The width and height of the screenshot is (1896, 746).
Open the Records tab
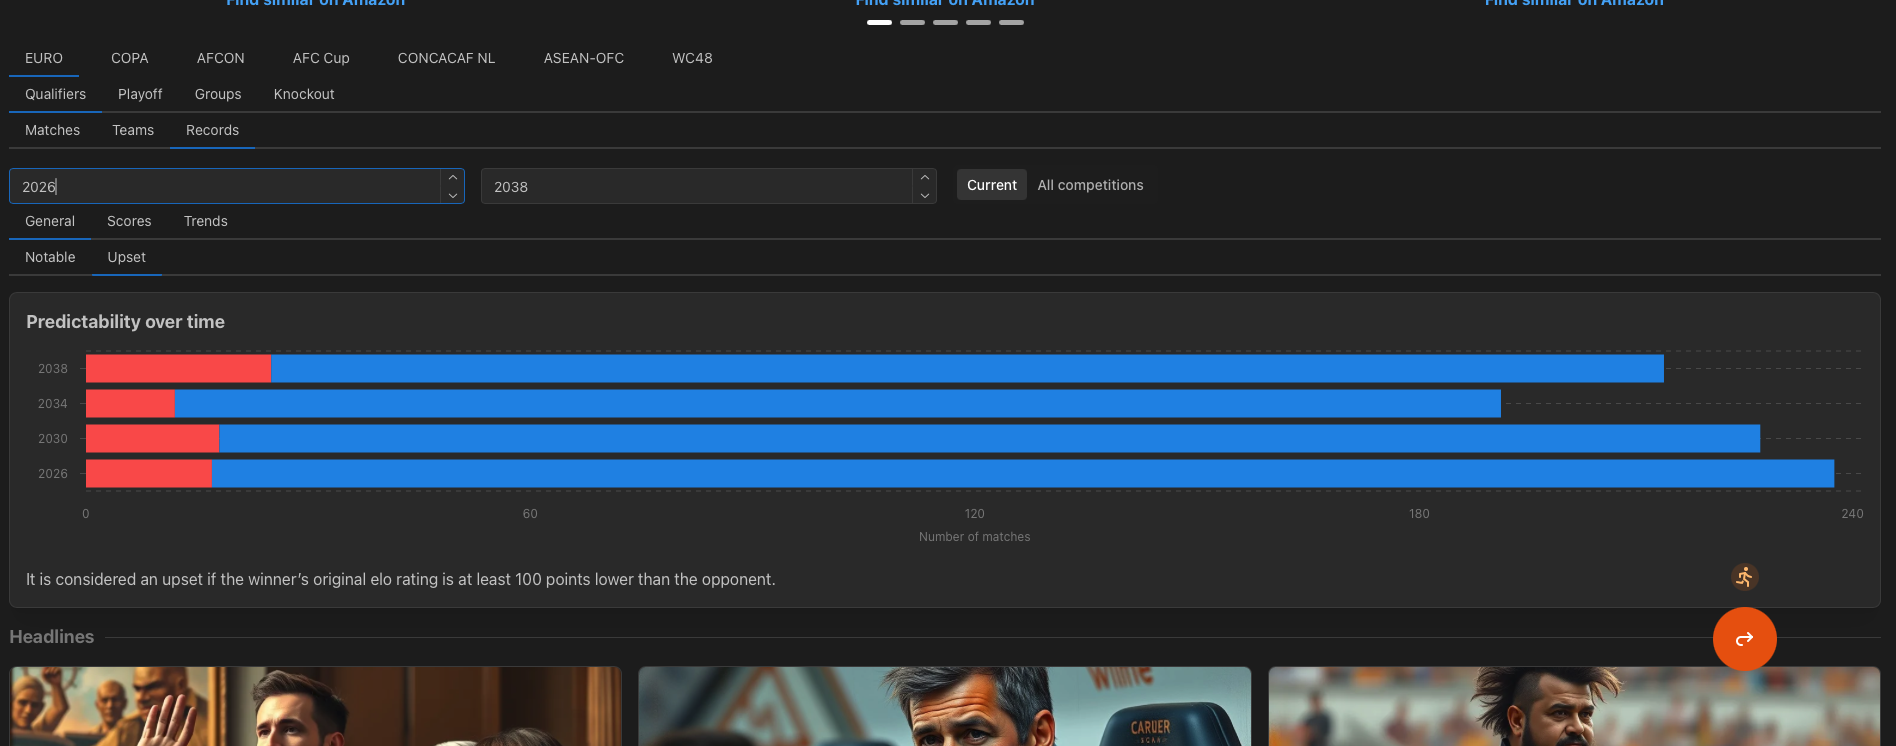pos(212,130)
